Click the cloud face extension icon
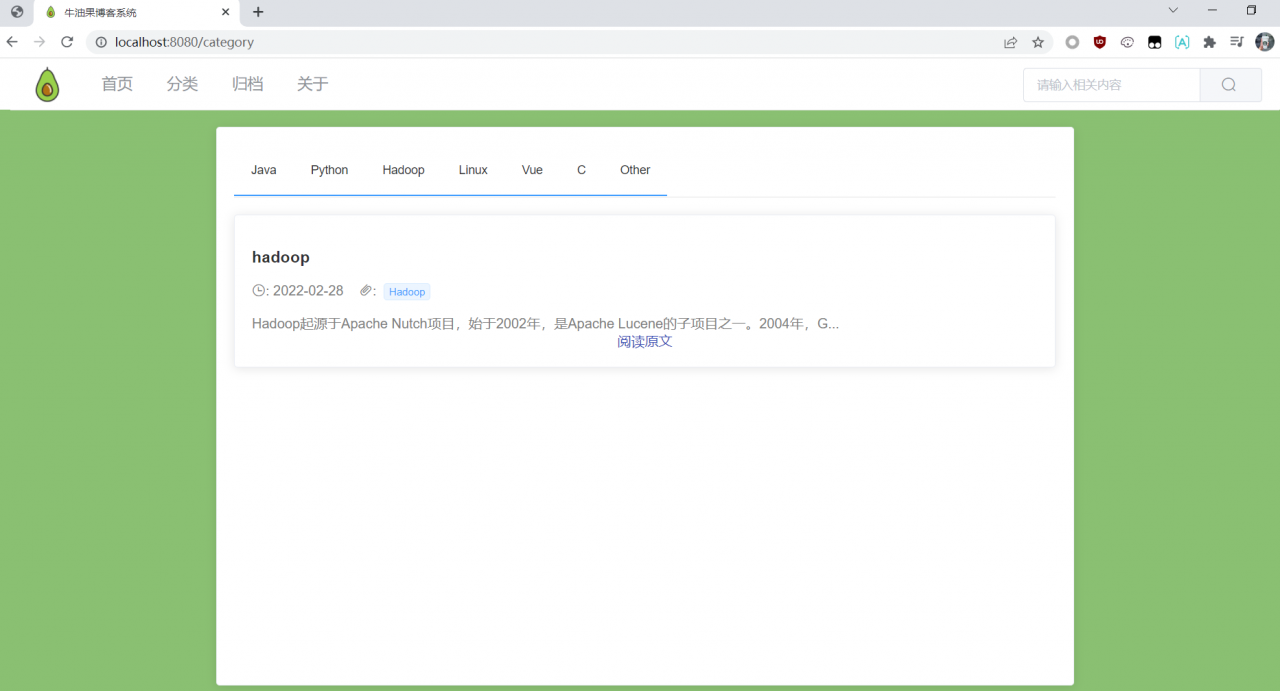 point(1127,42)
